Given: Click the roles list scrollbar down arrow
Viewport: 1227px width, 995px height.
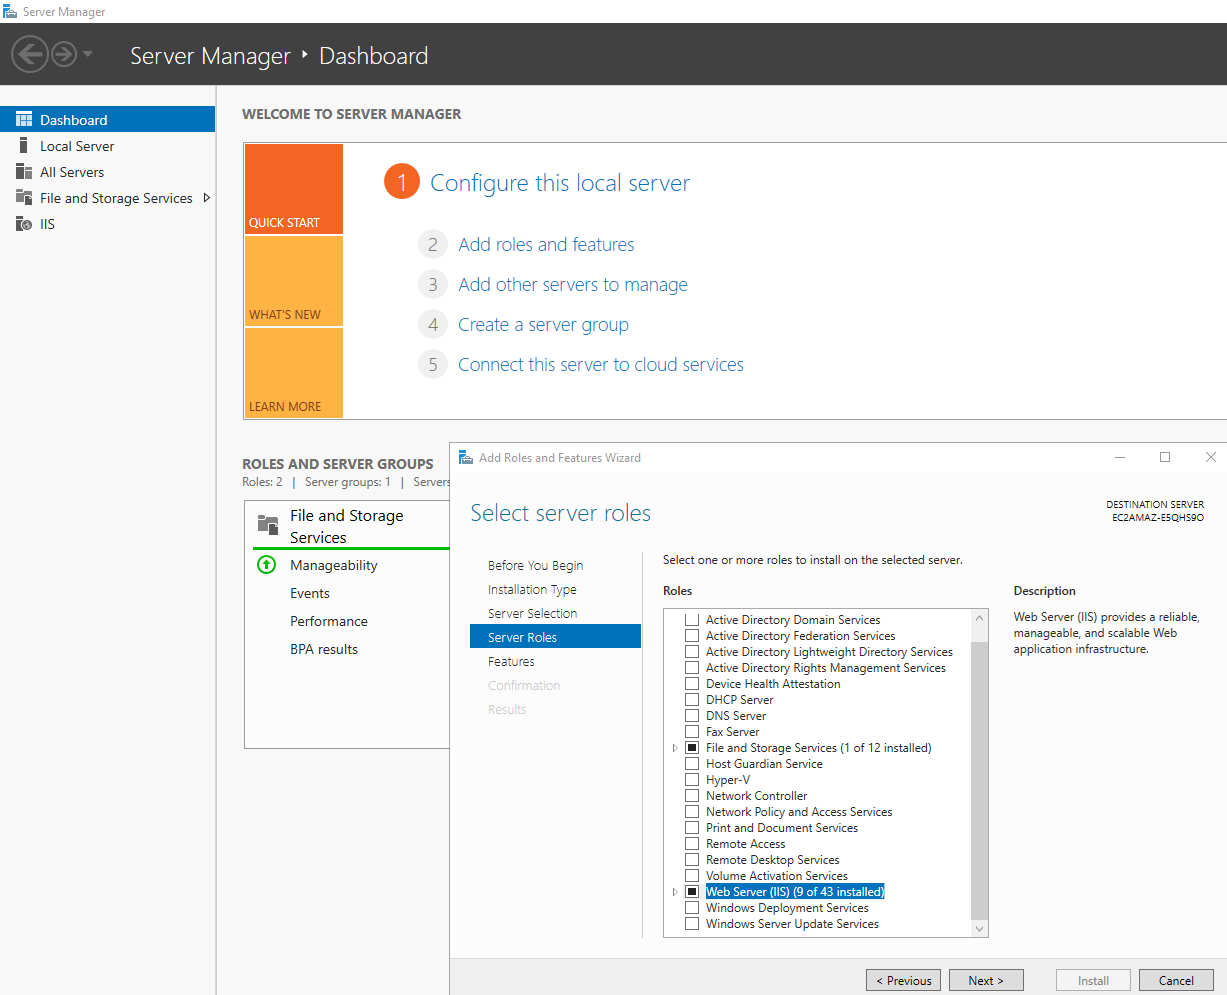Looking at the screenshot, I should pyautogui.click(x=979, y=929).
